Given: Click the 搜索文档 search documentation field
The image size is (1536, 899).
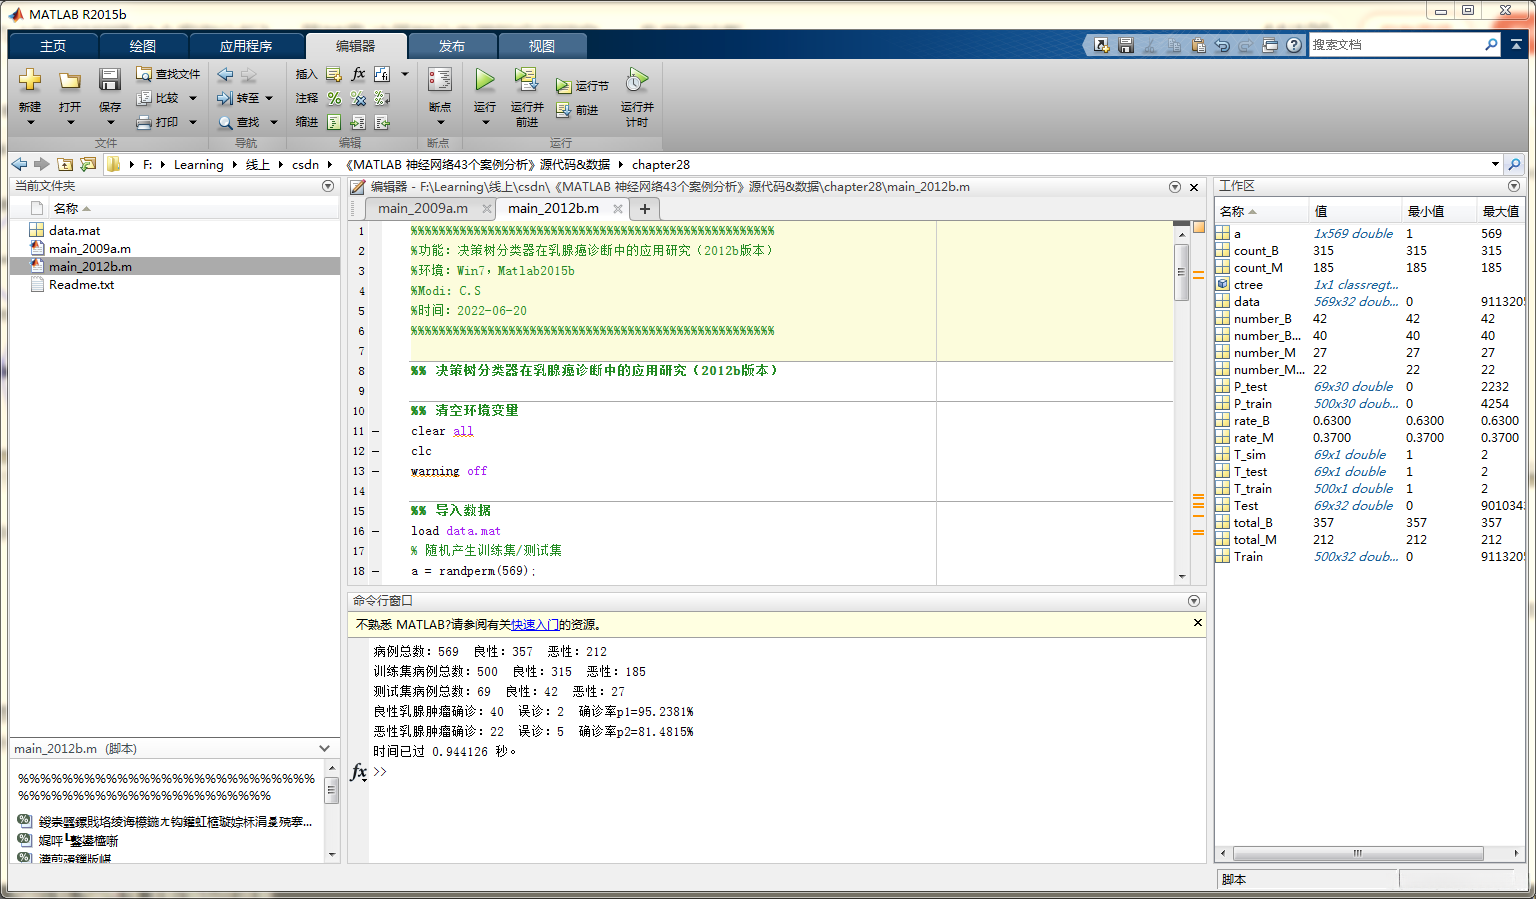Looking at the screenshot, I should pos(1395,45).
